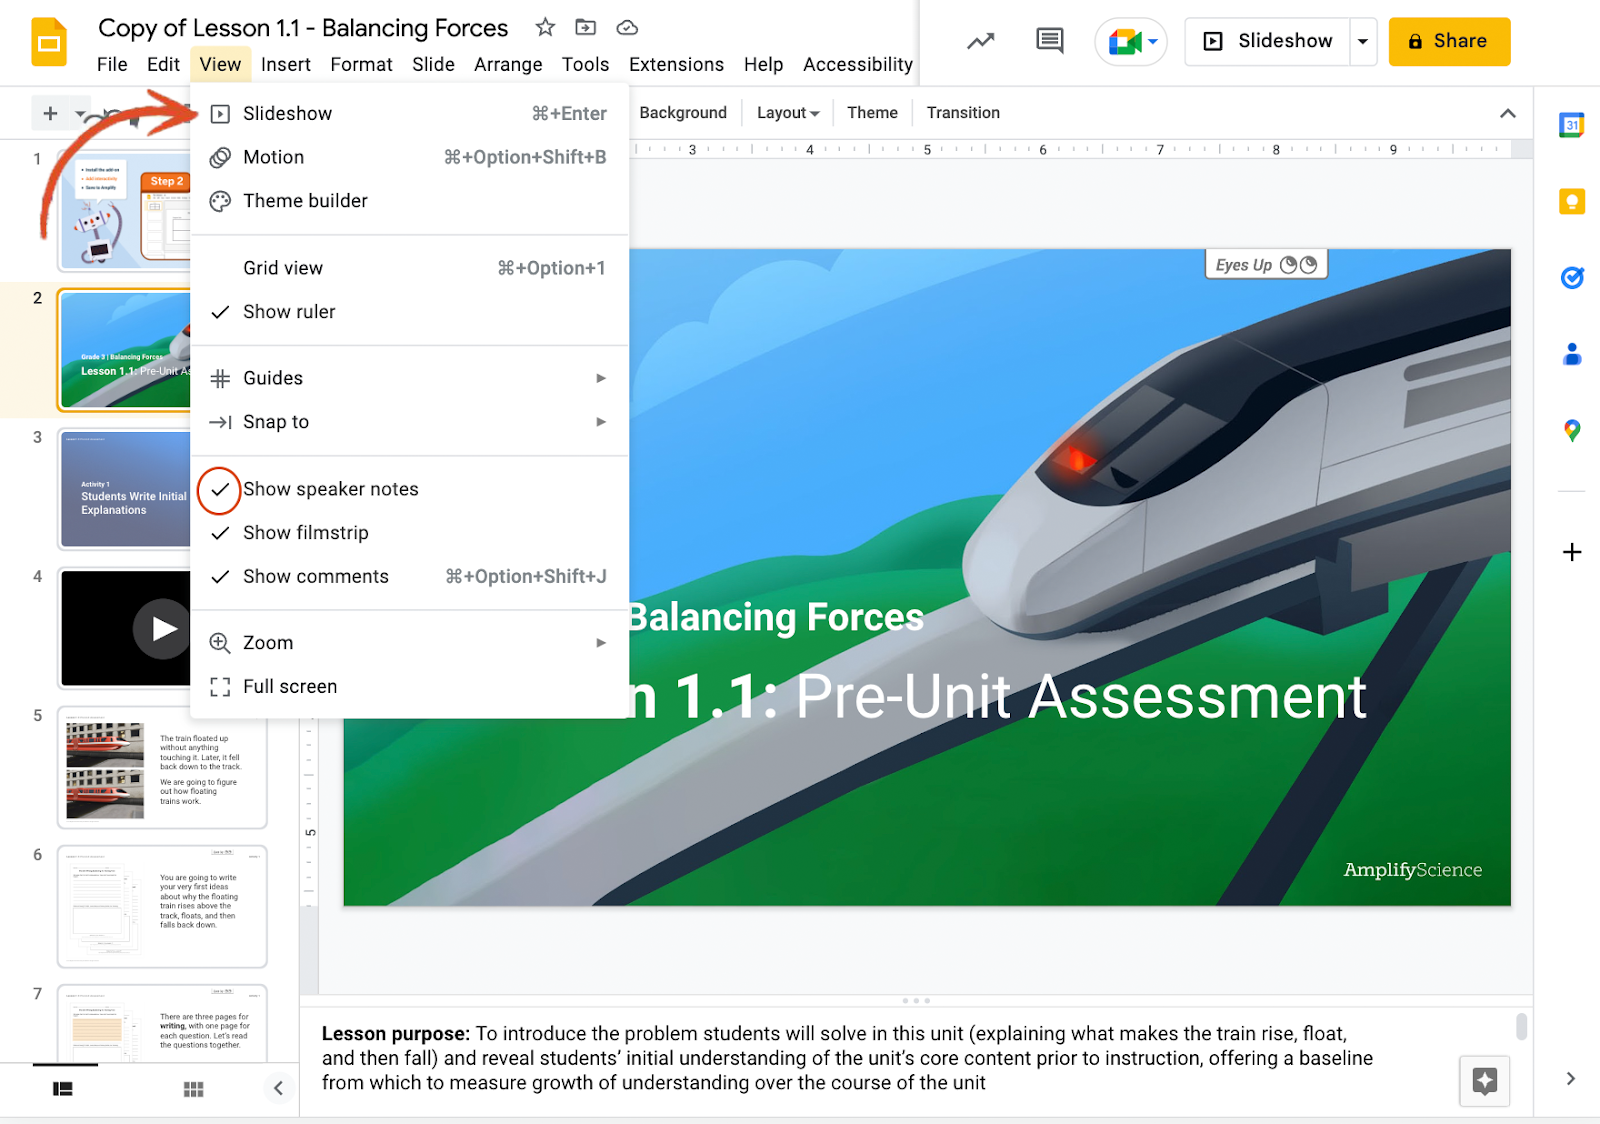Open Google Calendar side panel icon
This screenshot has height=1124, width=1600.
1571,125
